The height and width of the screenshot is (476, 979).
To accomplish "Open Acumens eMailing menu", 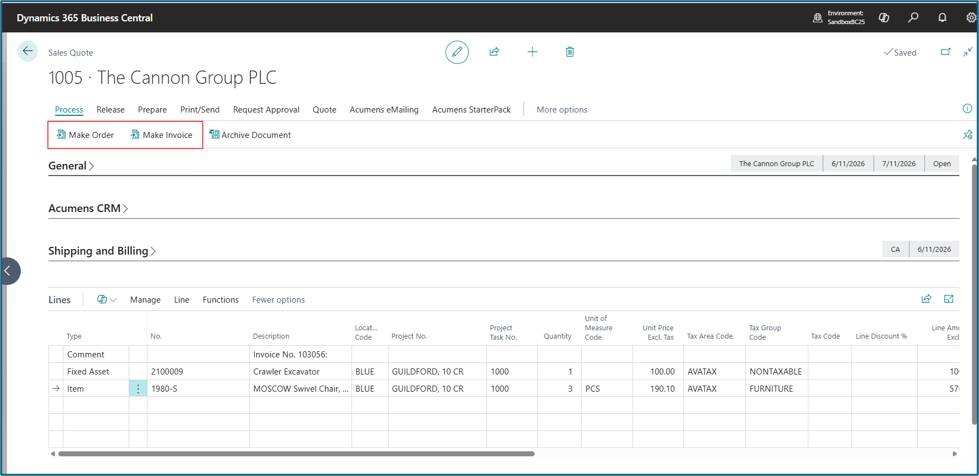I will [x=384, y=109].
